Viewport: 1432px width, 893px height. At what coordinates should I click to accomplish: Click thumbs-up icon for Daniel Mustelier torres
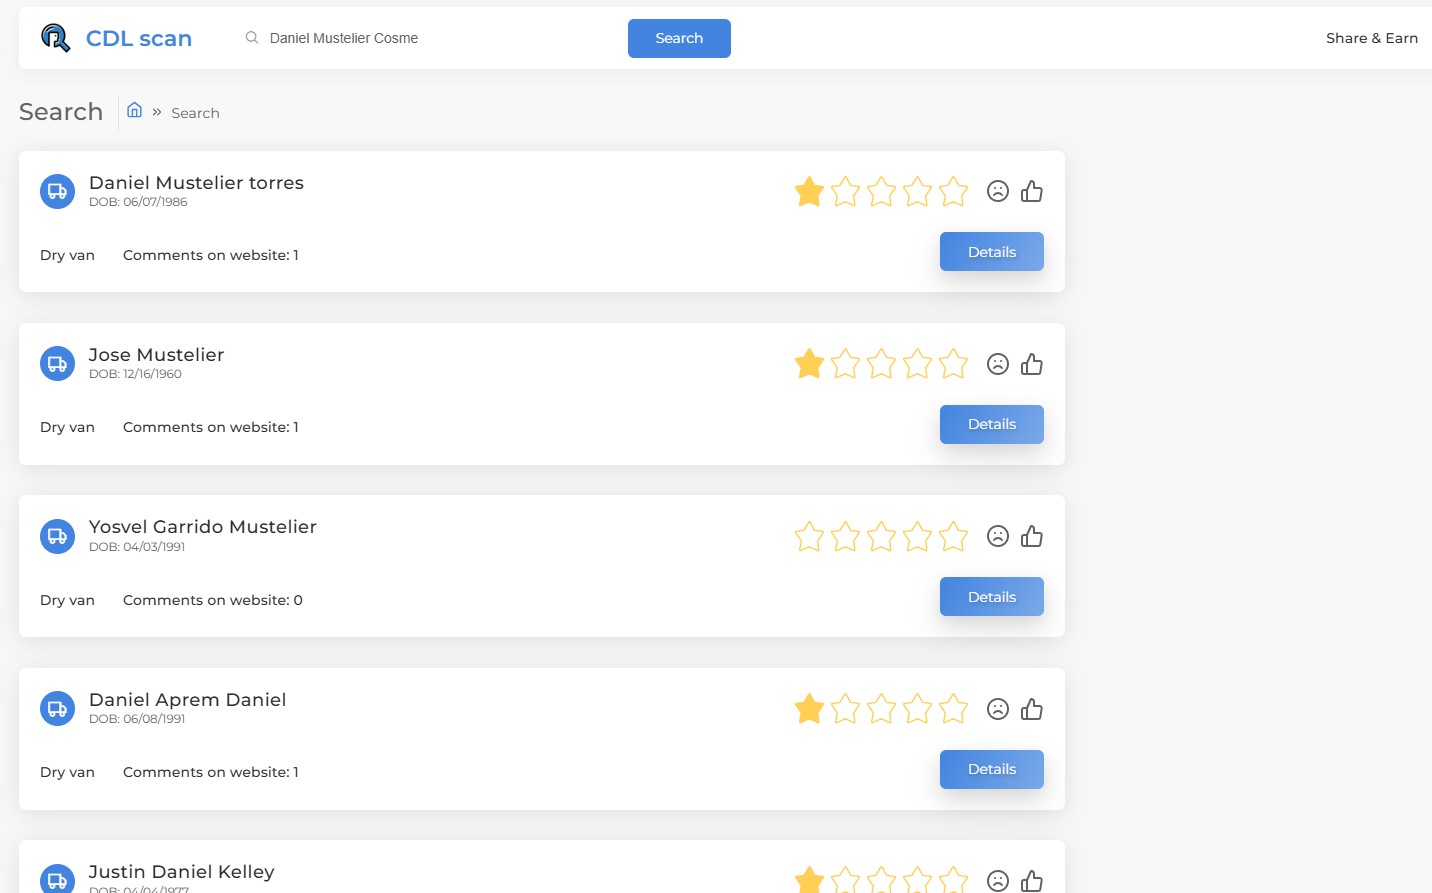point(1032,191)
